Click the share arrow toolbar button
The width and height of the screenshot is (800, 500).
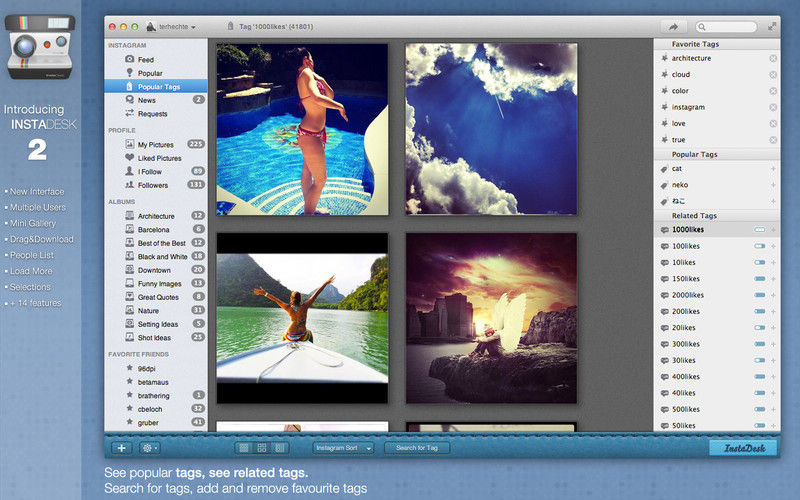(x=673, y=27)
